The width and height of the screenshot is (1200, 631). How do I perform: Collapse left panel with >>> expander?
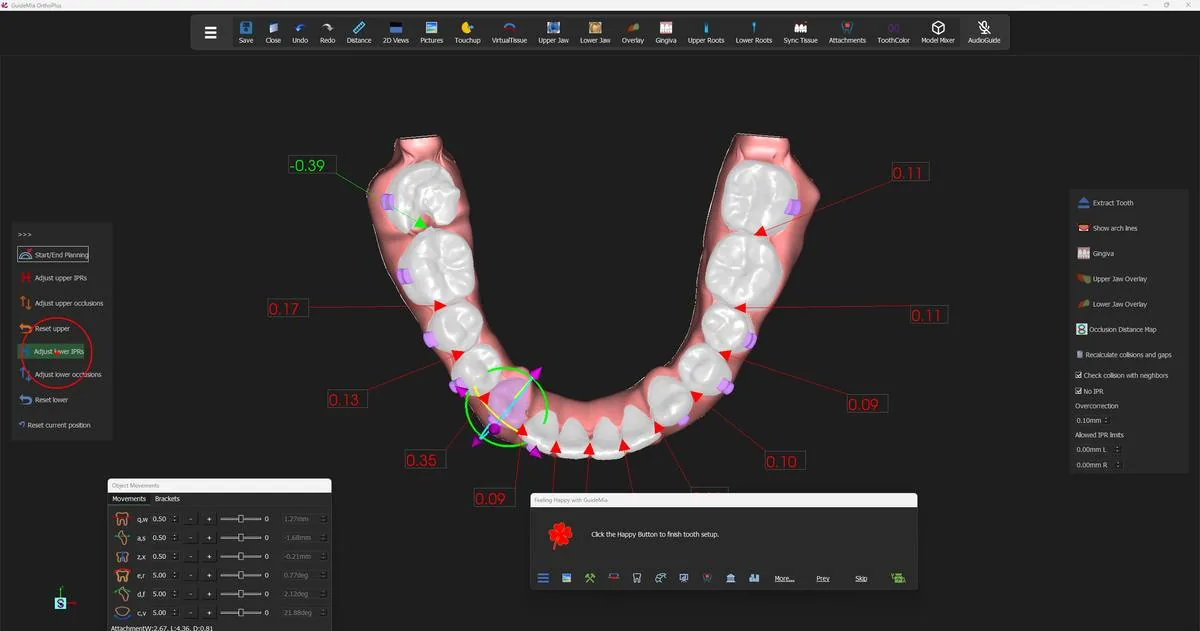[x=25, y=235]
